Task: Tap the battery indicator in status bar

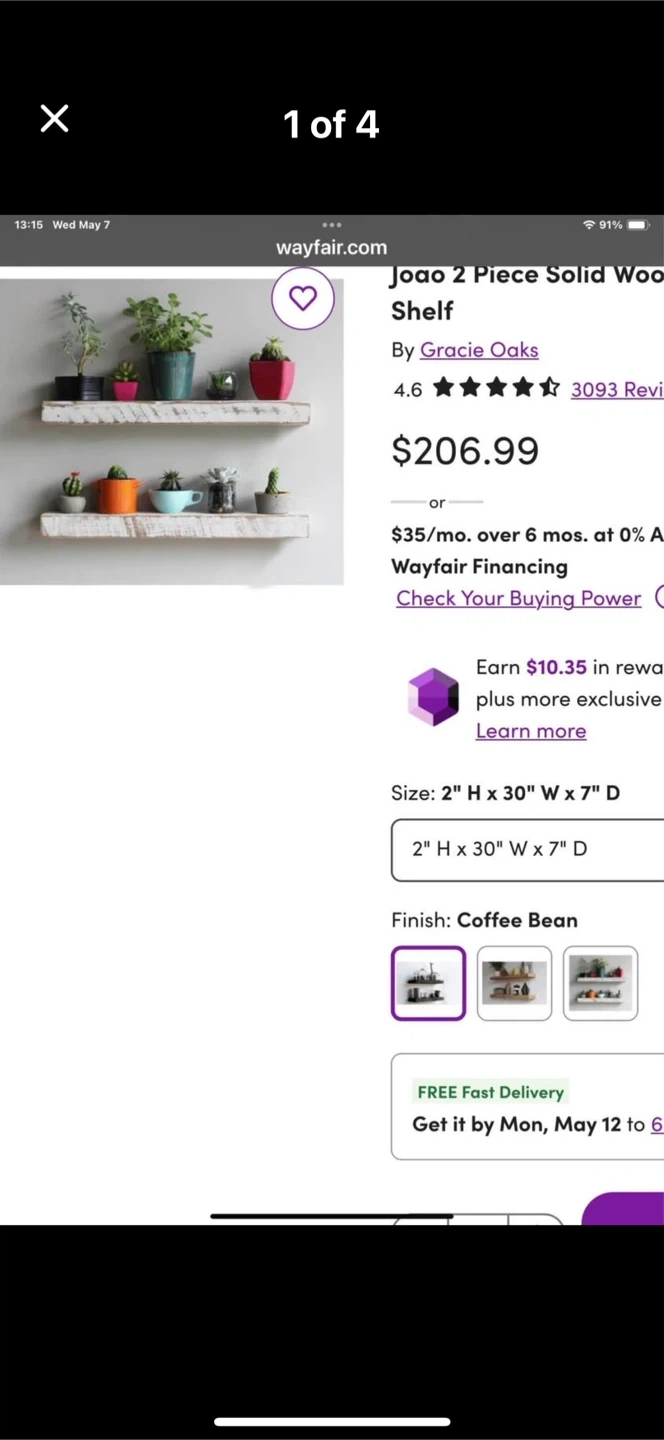Action: [637, 225]
